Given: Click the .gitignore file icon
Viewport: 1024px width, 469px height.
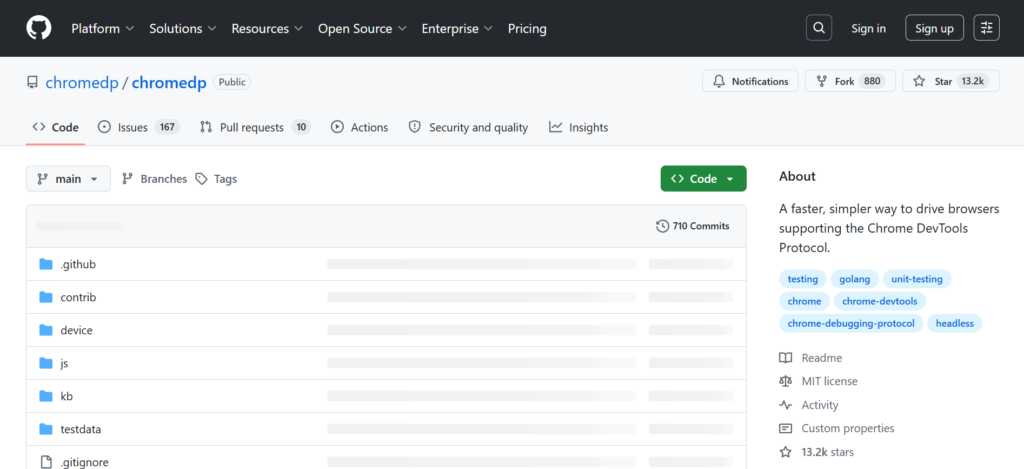Looking at the screenshot, I should pyautogui.click(x=46, y=462).
